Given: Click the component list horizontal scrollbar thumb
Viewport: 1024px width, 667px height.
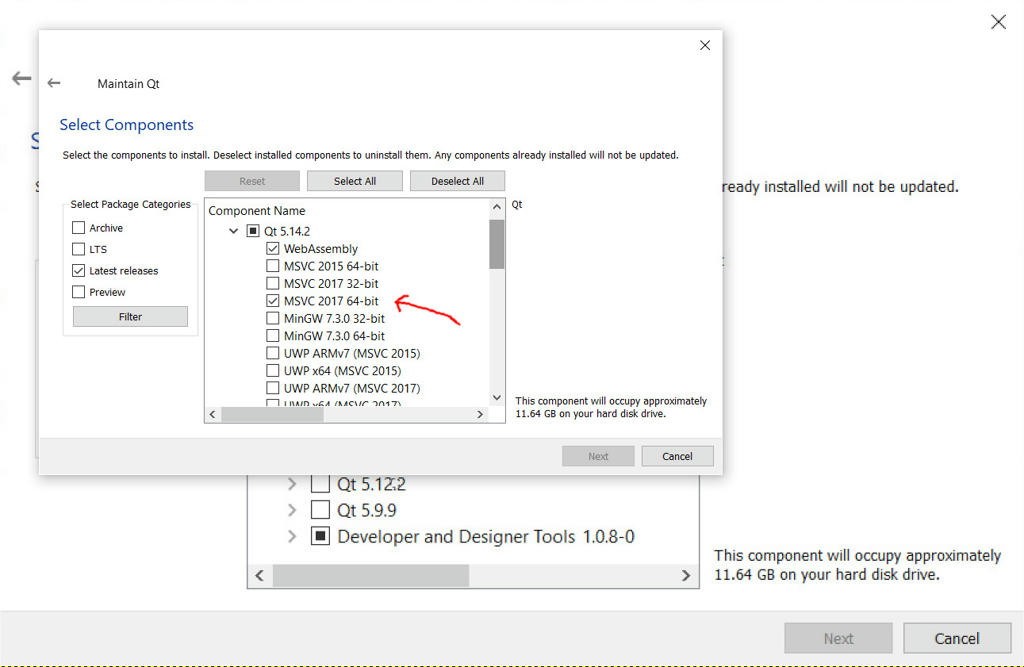Looking at the screenshot, I should pyautogui.click(x=272, y=414).
